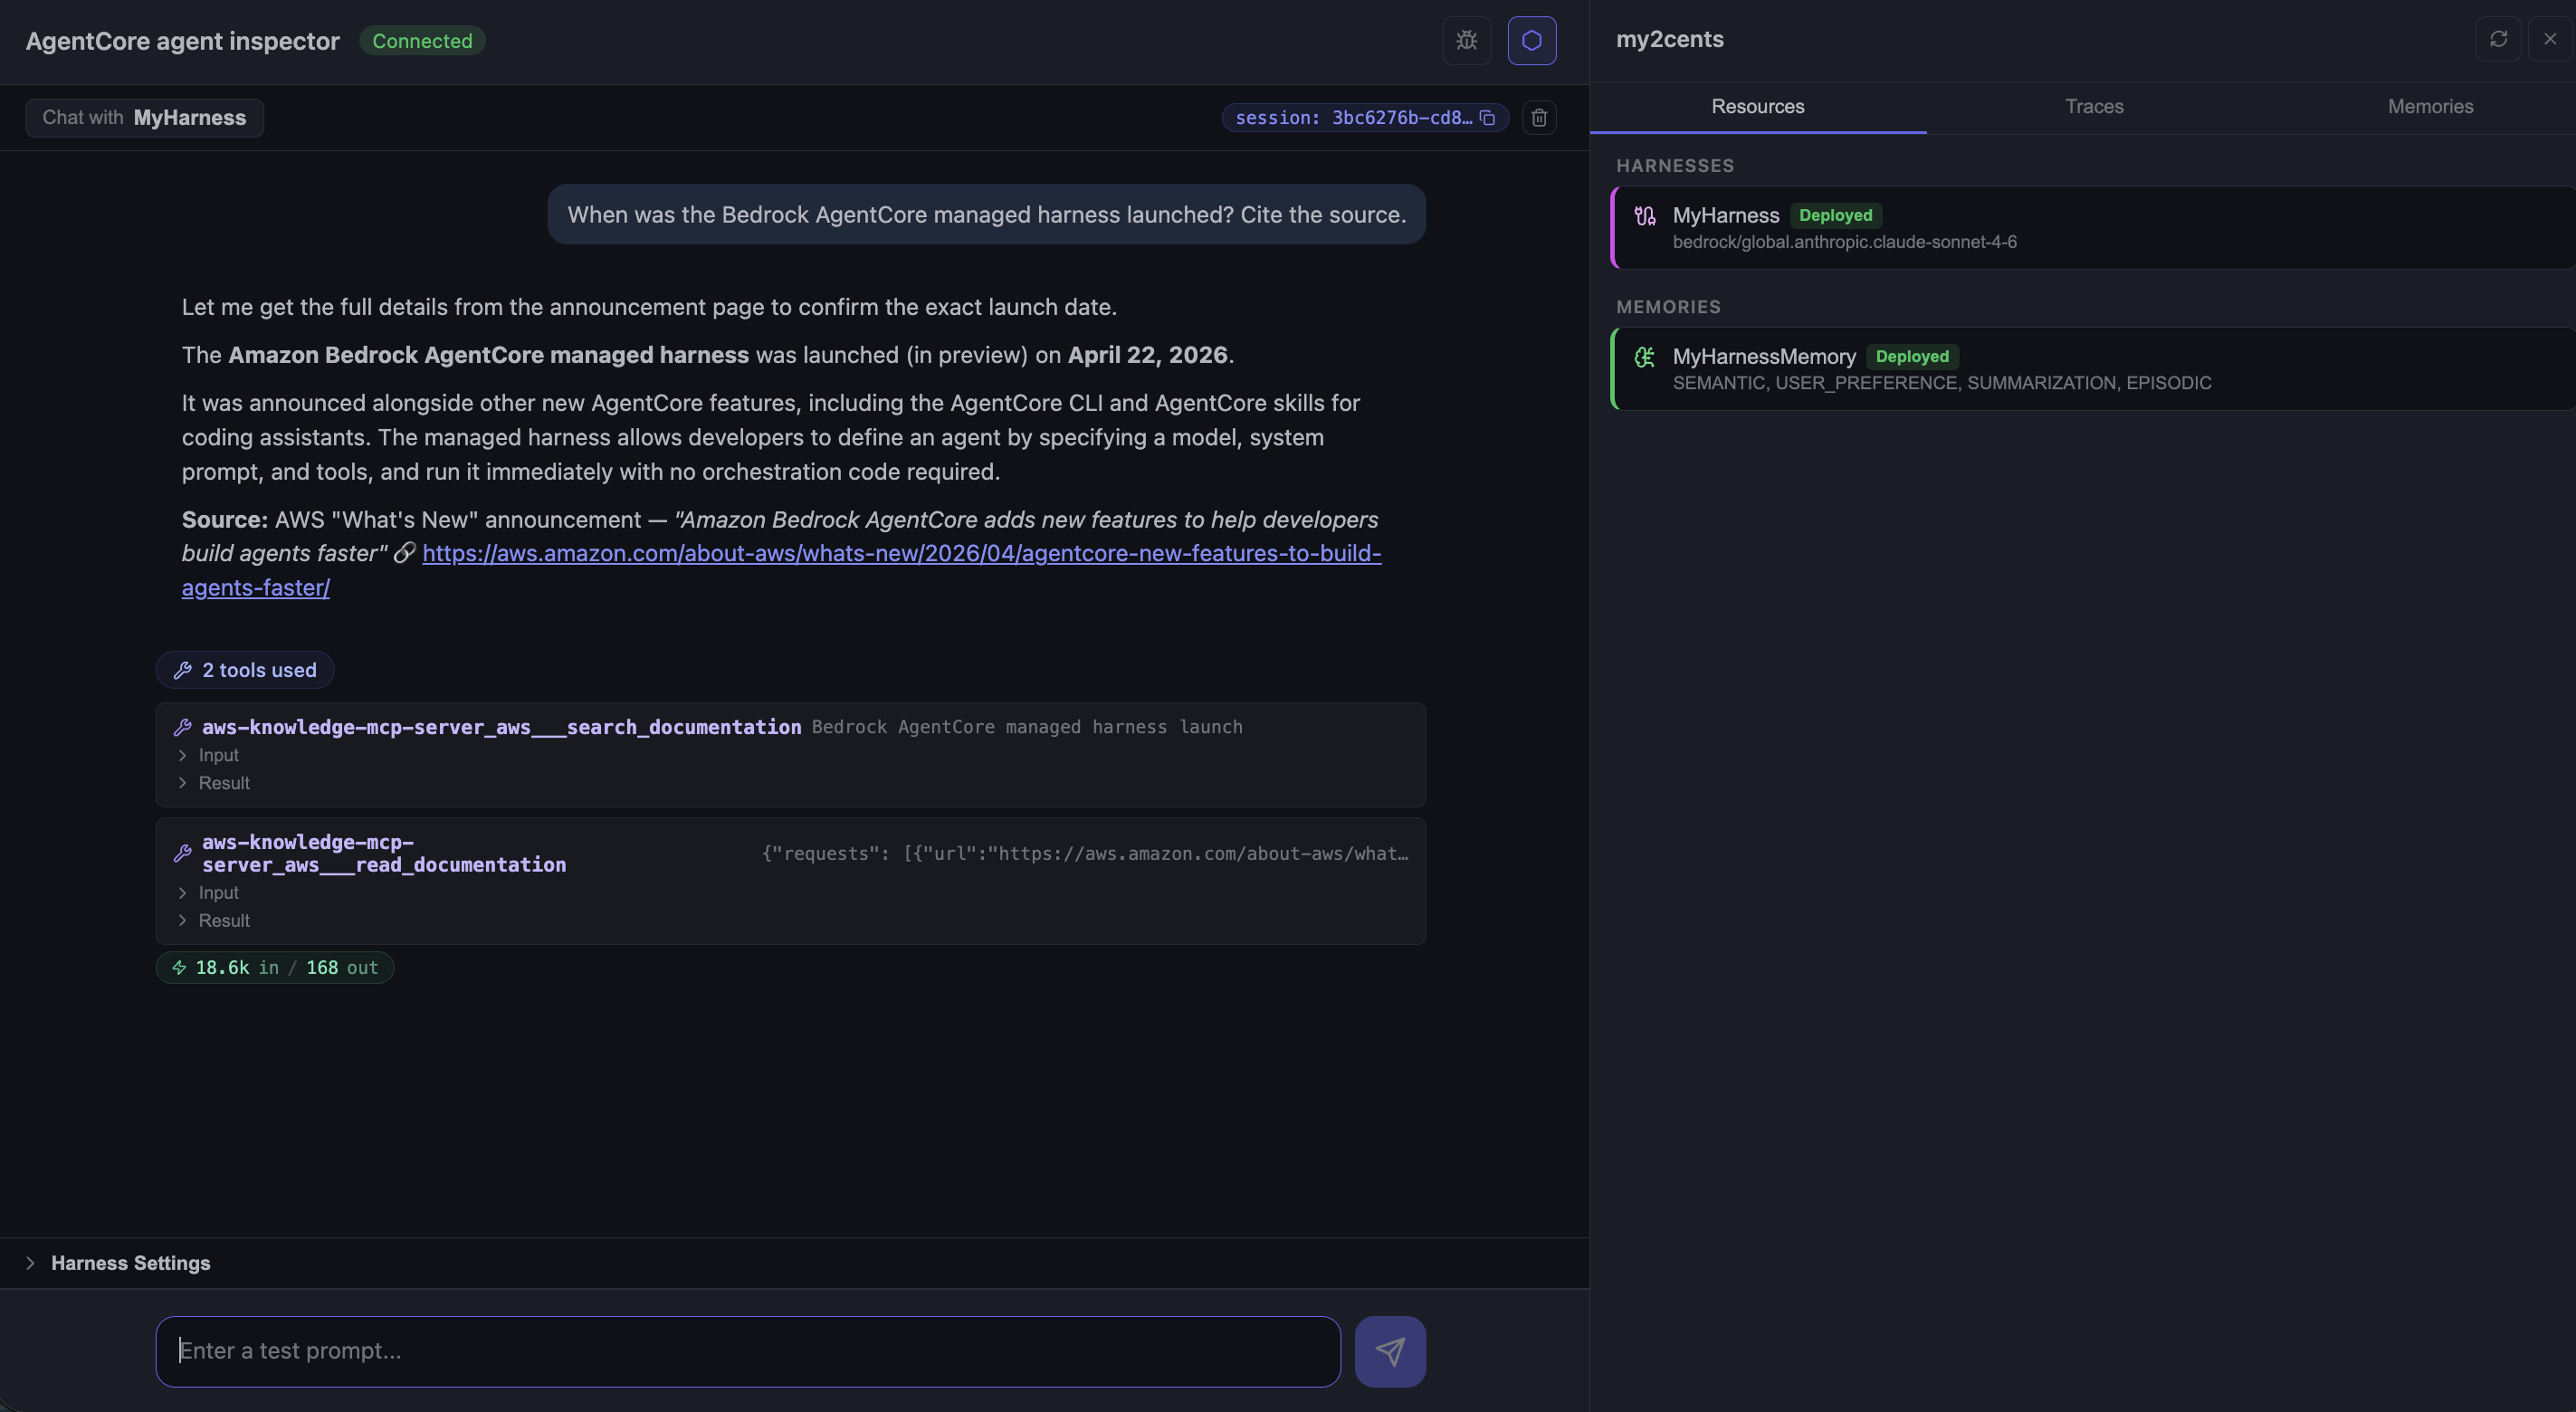Click the 2 tools used badge
The image size is (2576, 1412).
point(244,670)
